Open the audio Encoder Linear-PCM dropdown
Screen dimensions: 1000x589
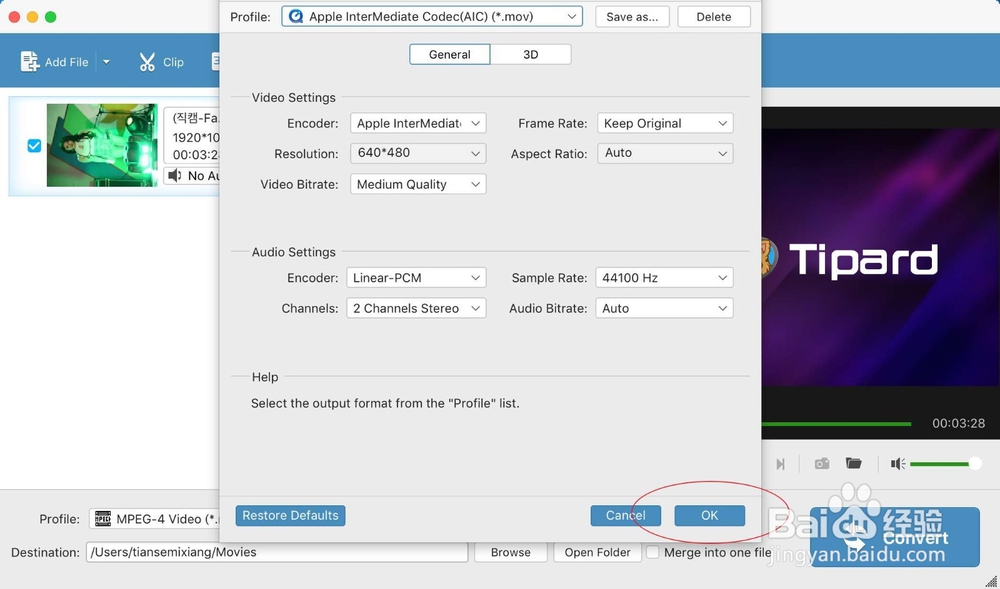[416, 277]
